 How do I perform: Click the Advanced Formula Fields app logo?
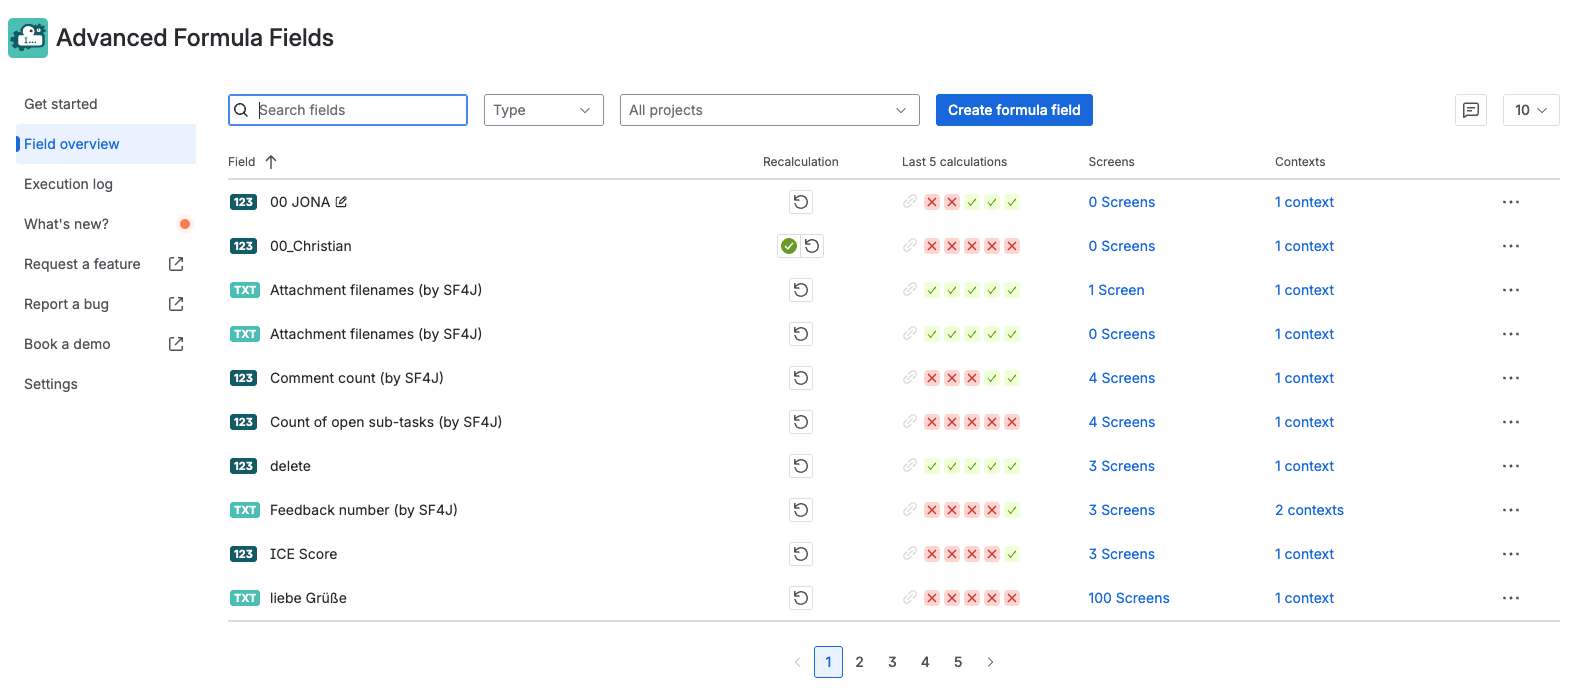click(x=28, y=38)
